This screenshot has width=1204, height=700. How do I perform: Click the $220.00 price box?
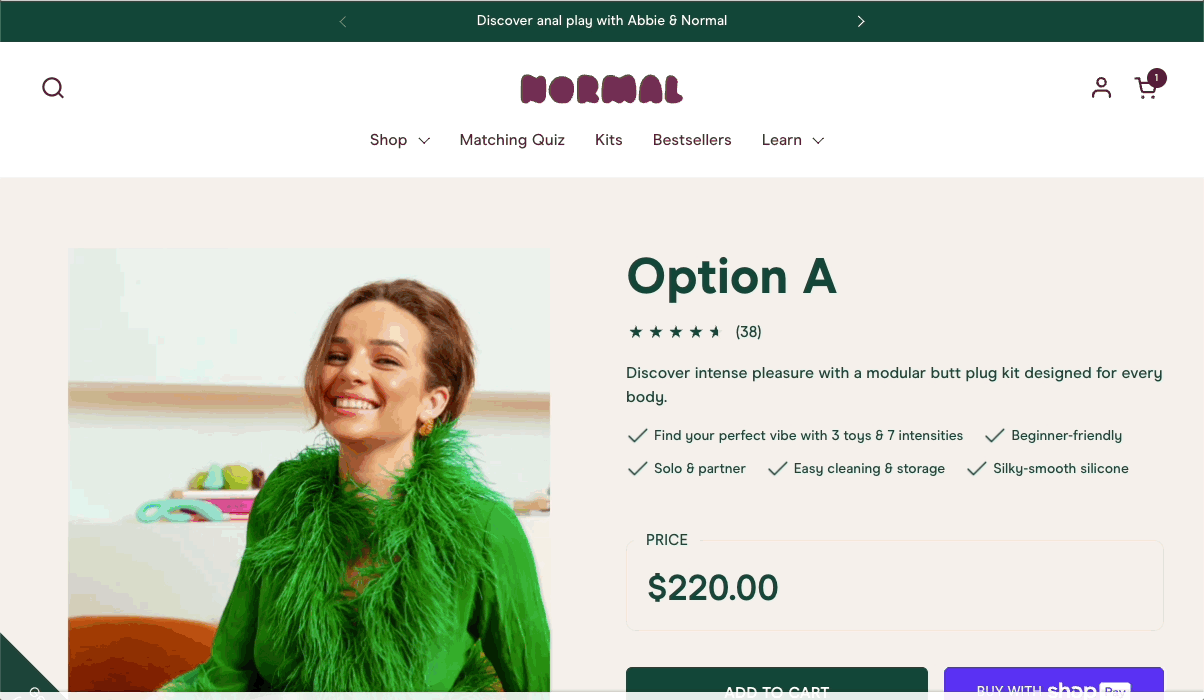(895, 586)
